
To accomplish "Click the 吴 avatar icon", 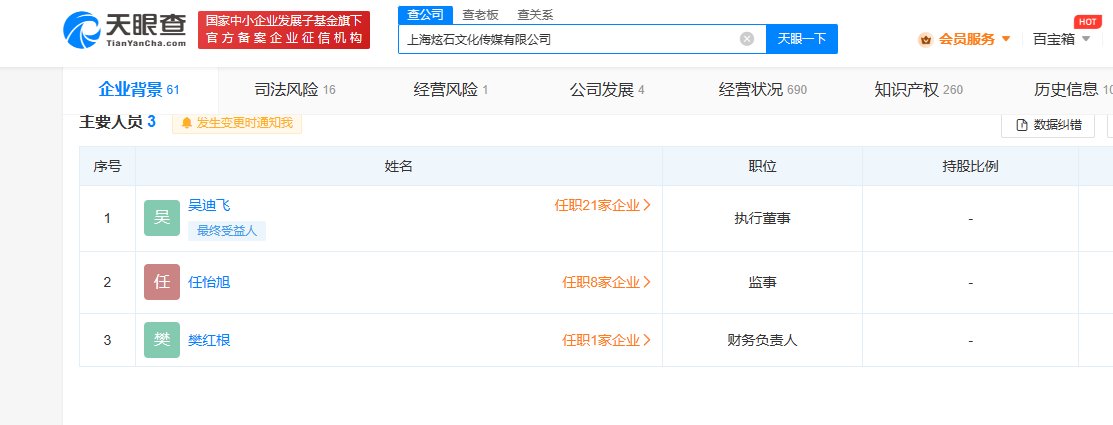I will tap(162, 218).
